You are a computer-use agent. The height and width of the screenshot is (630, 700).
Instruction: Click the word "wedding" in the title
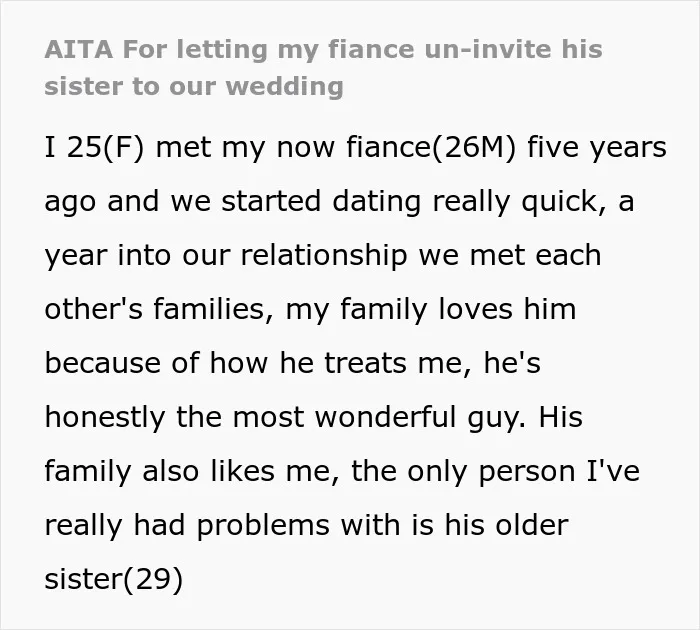(284, 86)
